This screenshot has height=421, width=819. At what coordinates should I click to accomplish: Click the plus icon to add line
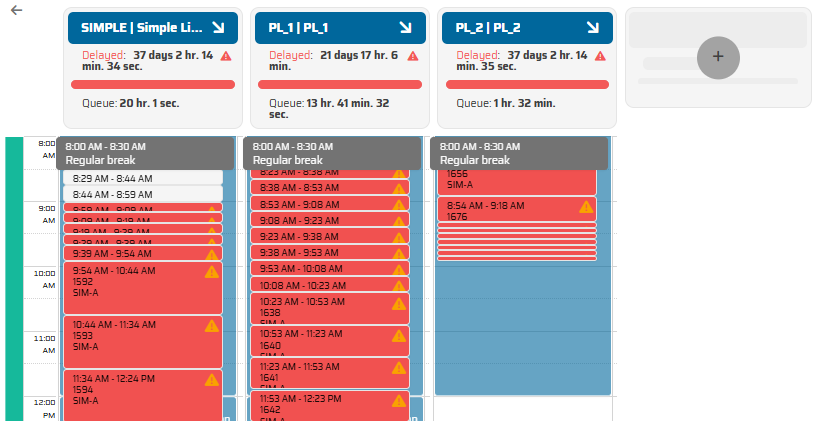point(717,57)
